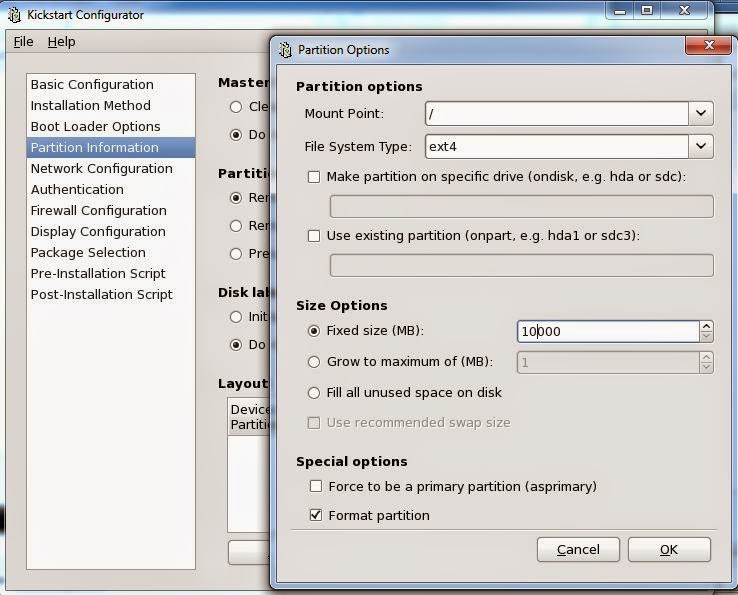Open Firewall Configuration section
Viewport: 738px width, 595px height.
click(111, 210)
